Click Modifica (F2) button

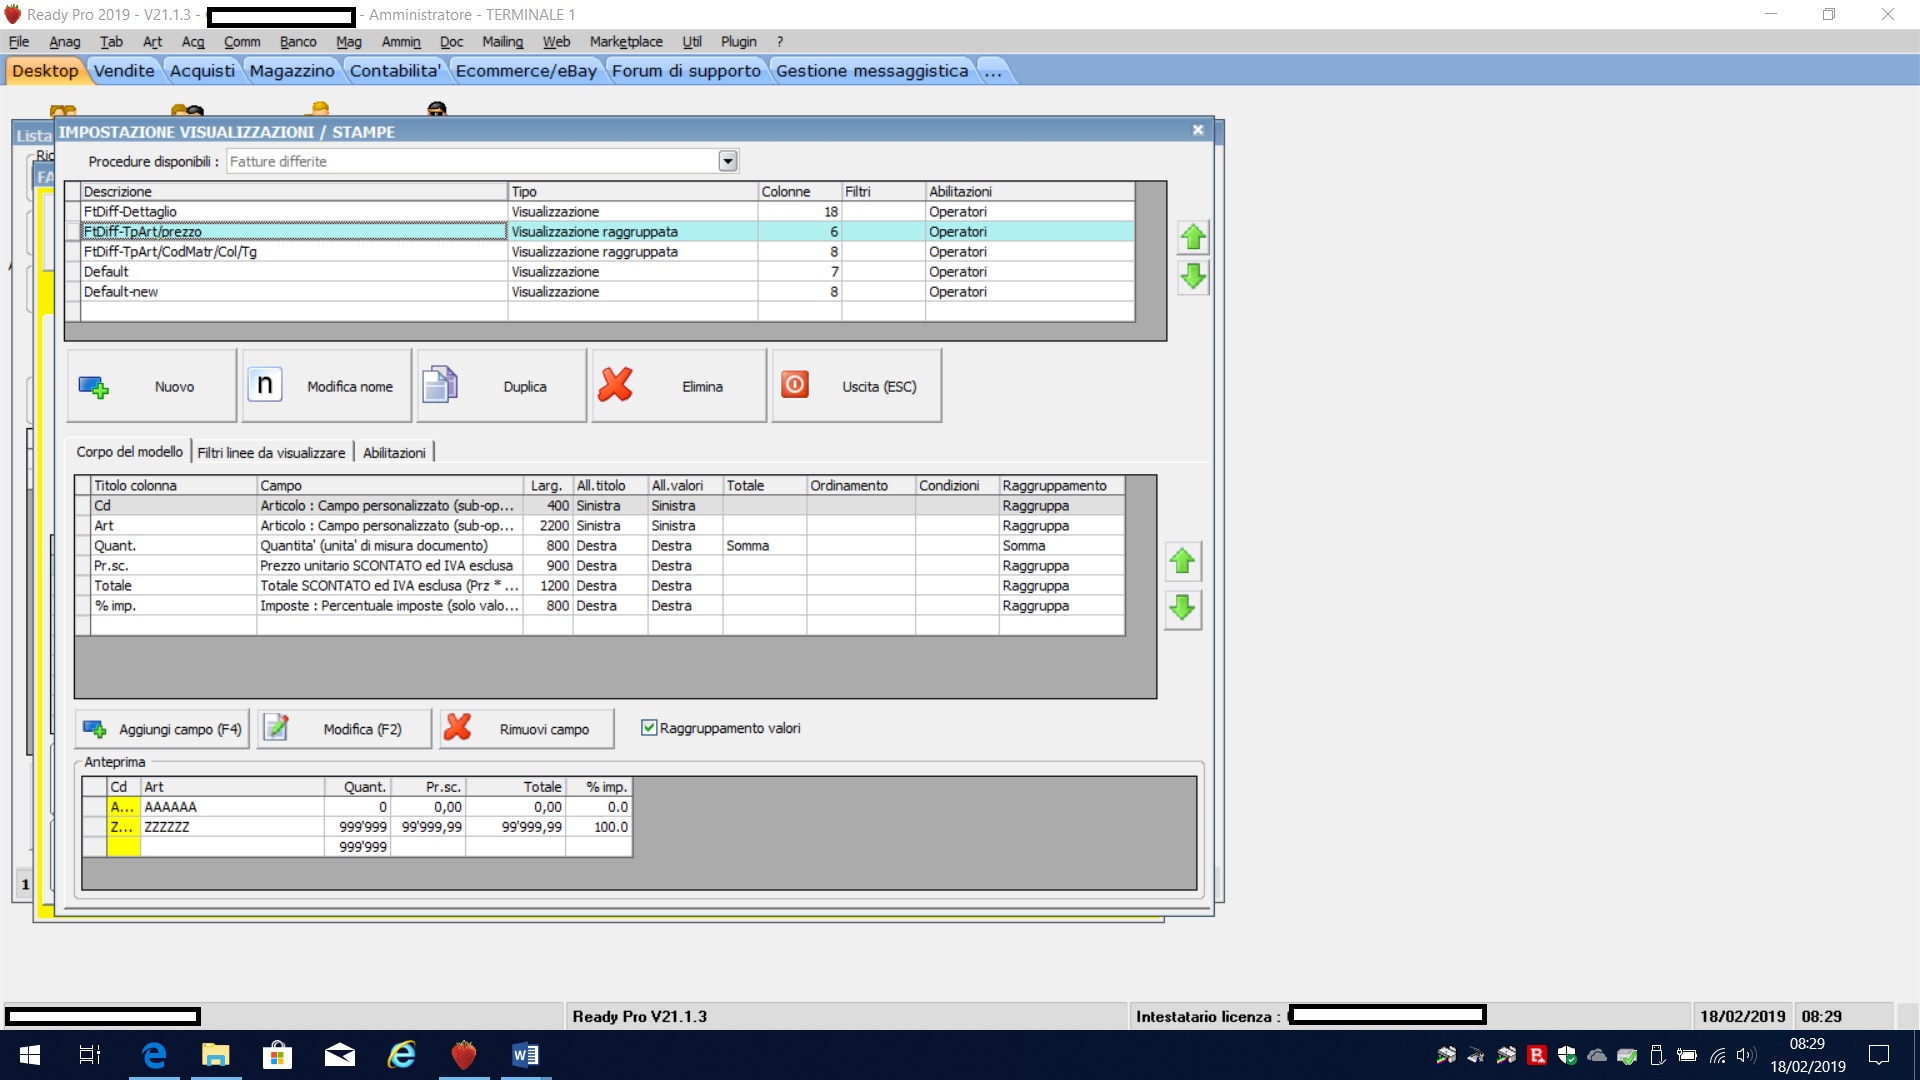pyautogui.click(x=345, y=729)
